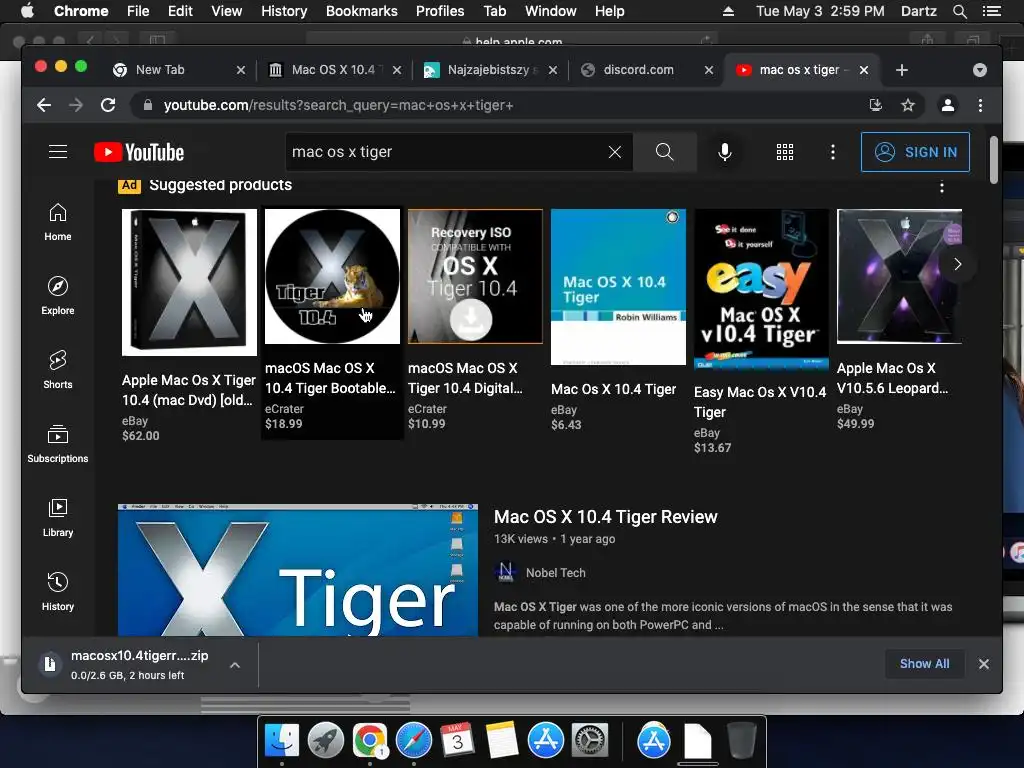The width and height of the screenshot is (1024, 768).
Task: Open Apple Mac Os X Leopard product listing
Action: point(899,319)
